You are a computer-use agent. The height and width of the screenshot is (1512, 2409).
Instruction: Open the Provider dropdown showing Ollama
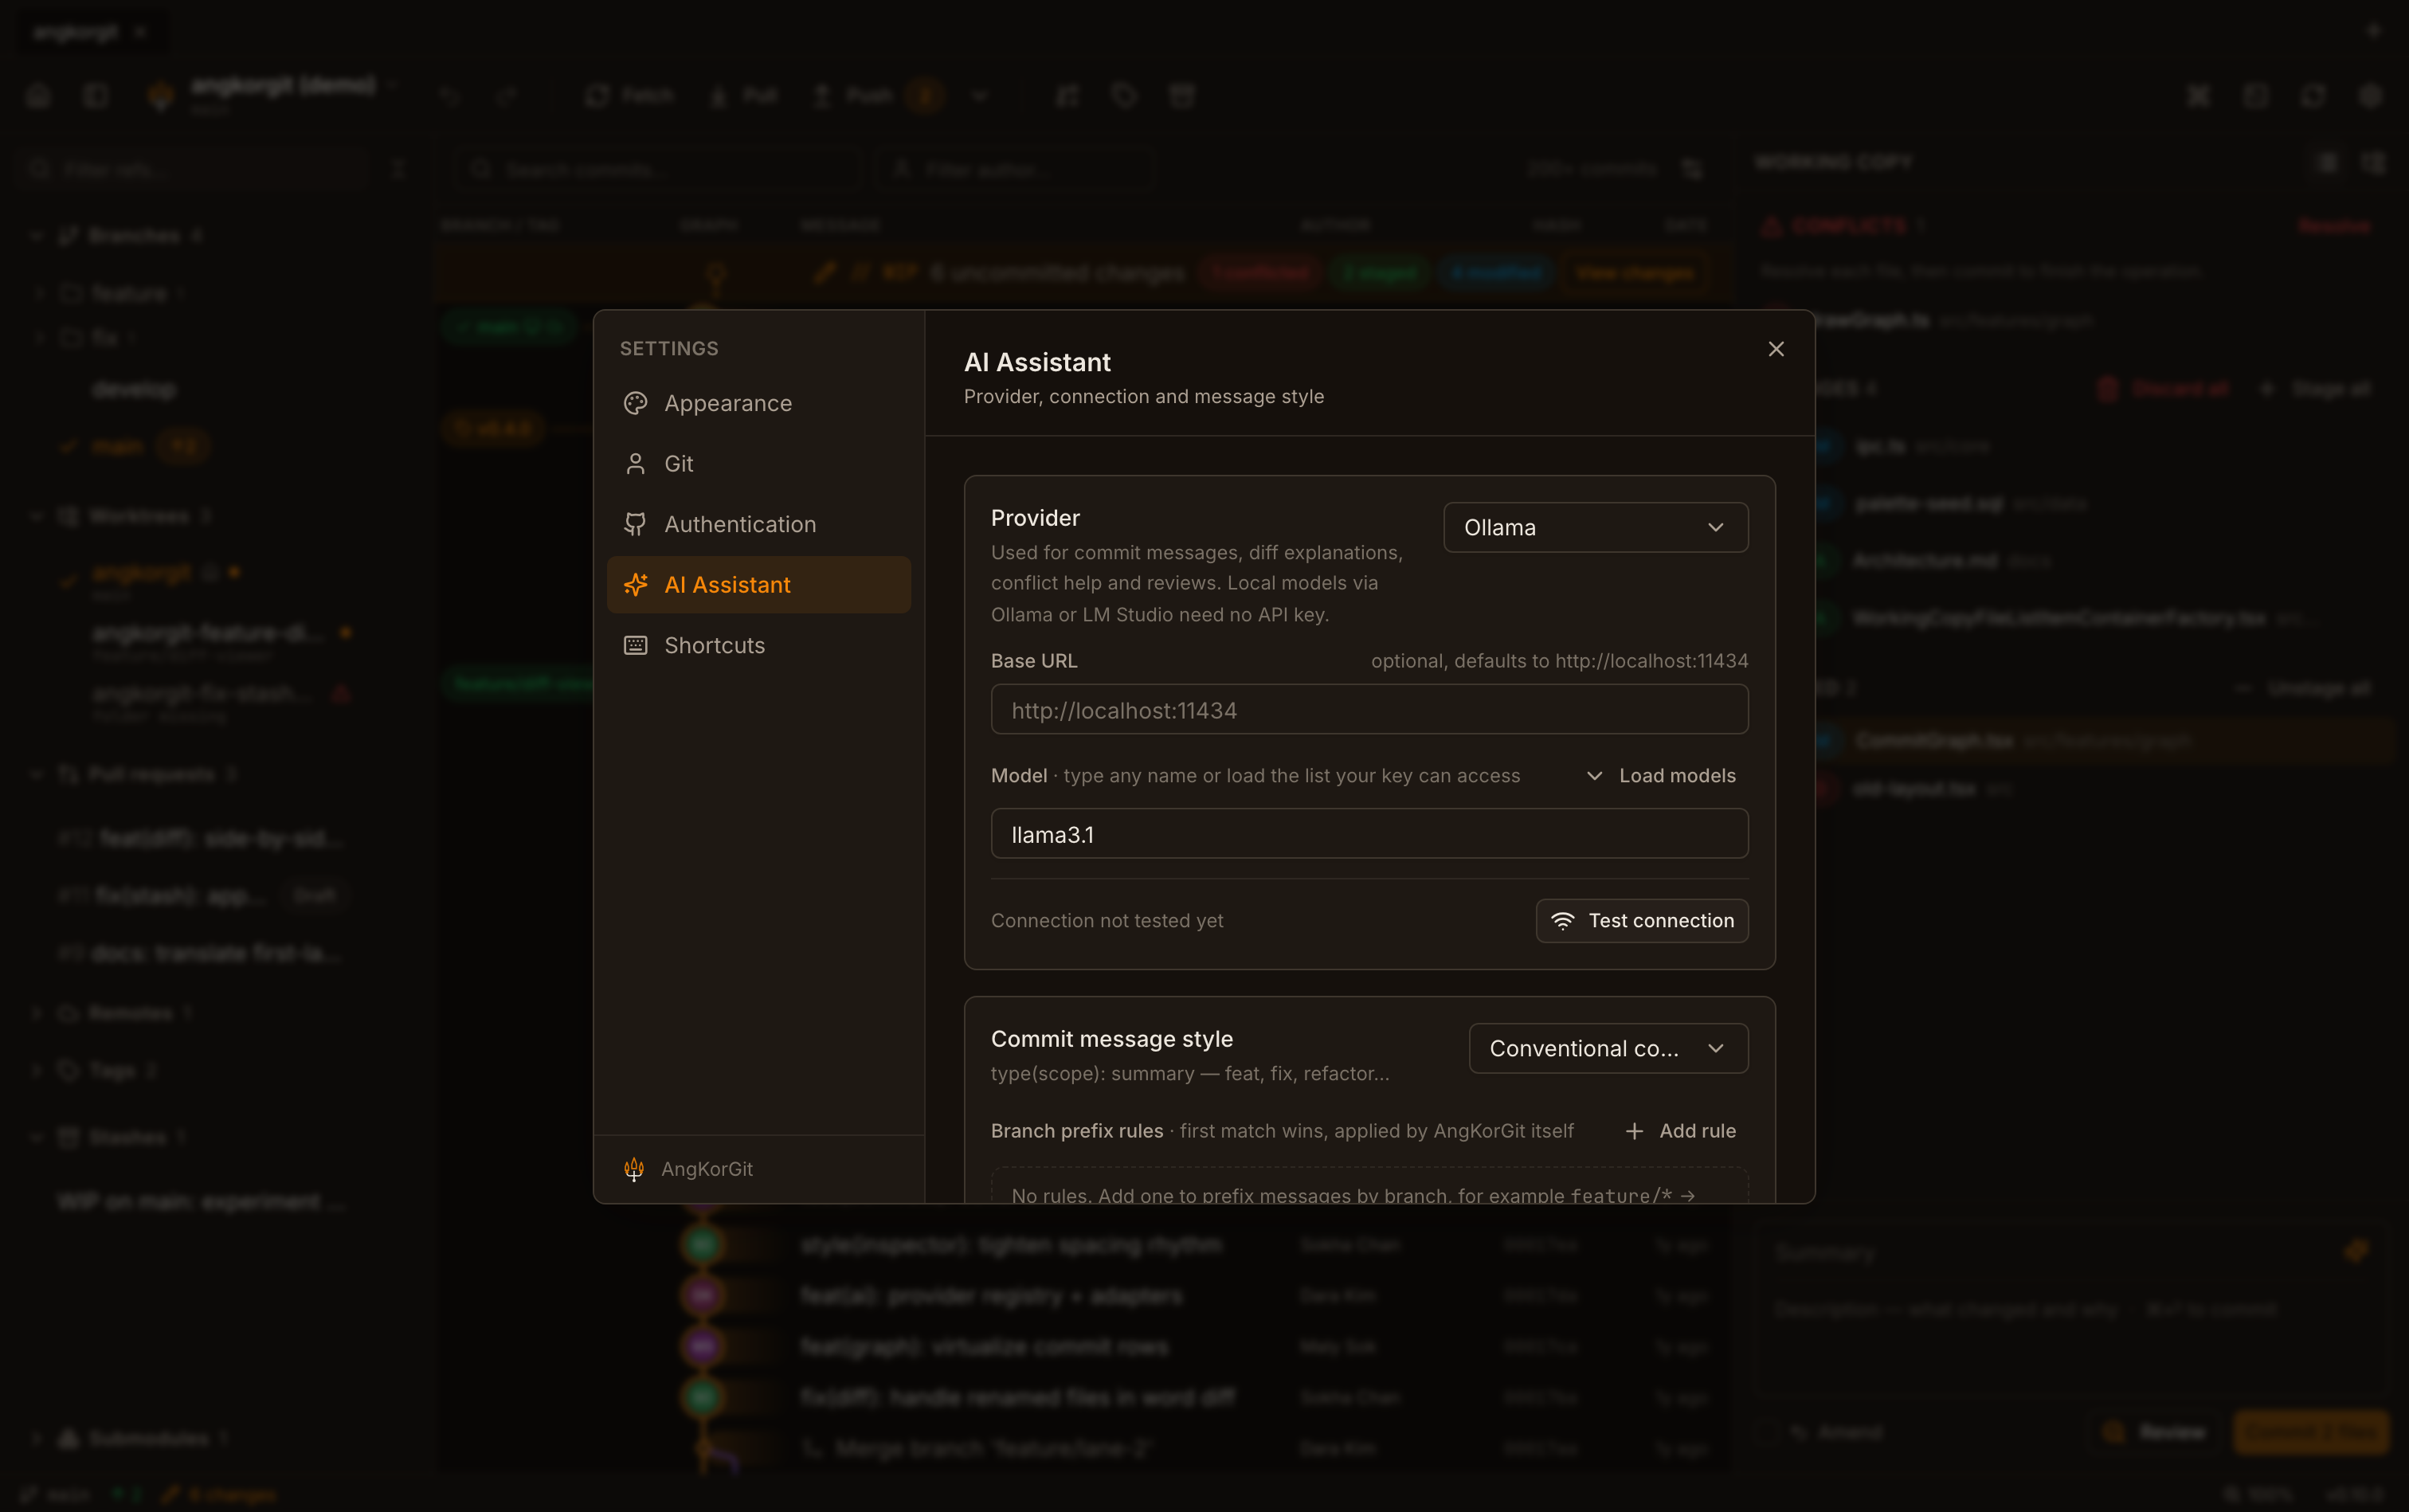pyautogui.click(x=1595, y=527)
